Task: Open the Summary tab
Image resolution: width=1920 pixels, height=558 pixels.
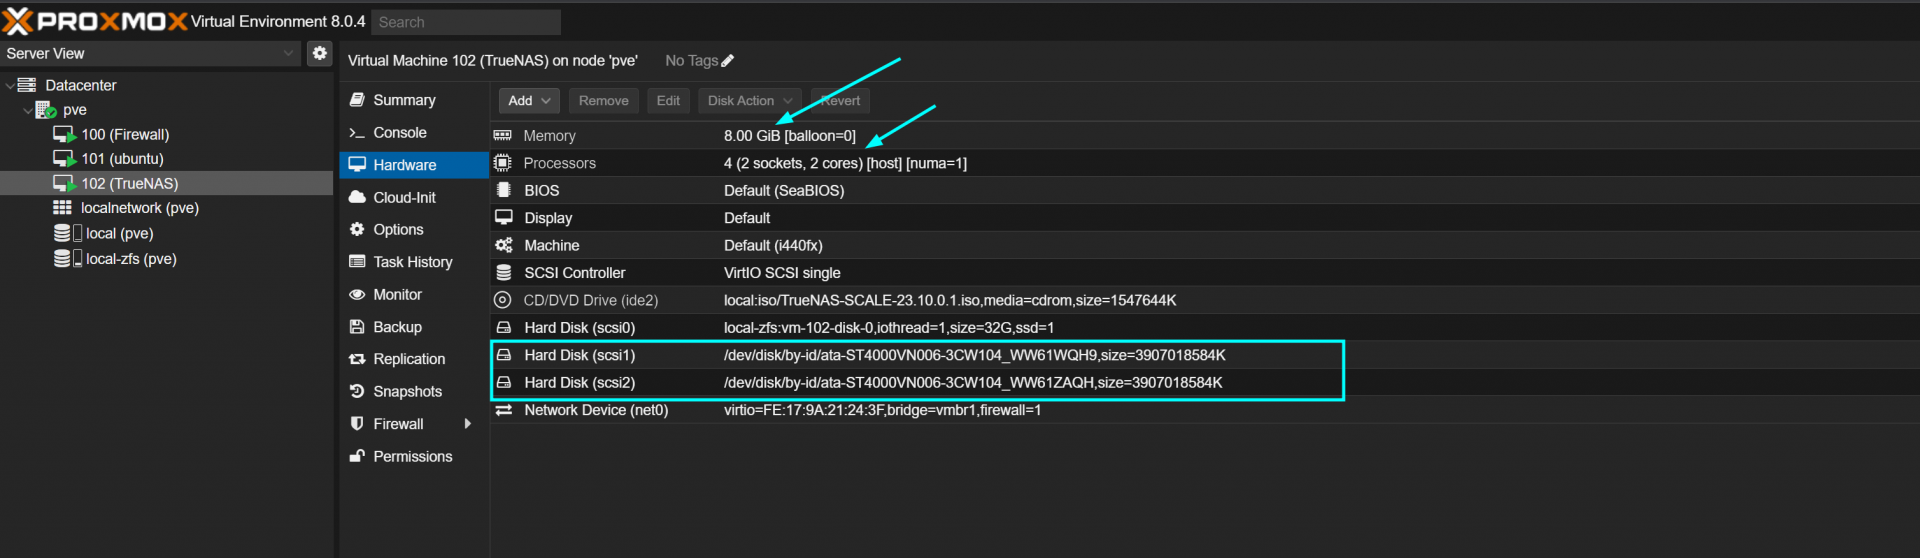Action: click(x=414, y=100)
